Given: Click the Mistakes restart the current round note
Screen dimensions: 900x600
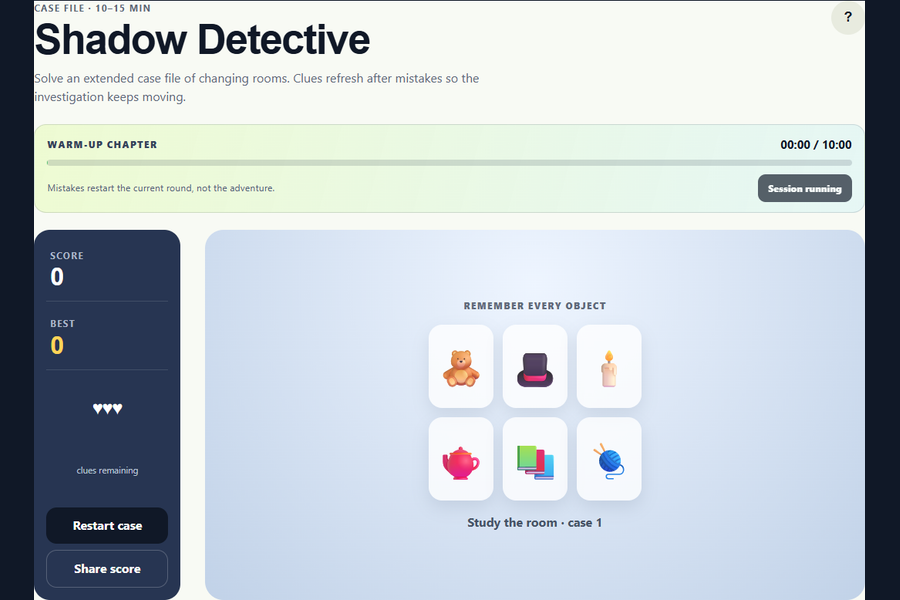Looking at the screenshot, I should 161,188.
